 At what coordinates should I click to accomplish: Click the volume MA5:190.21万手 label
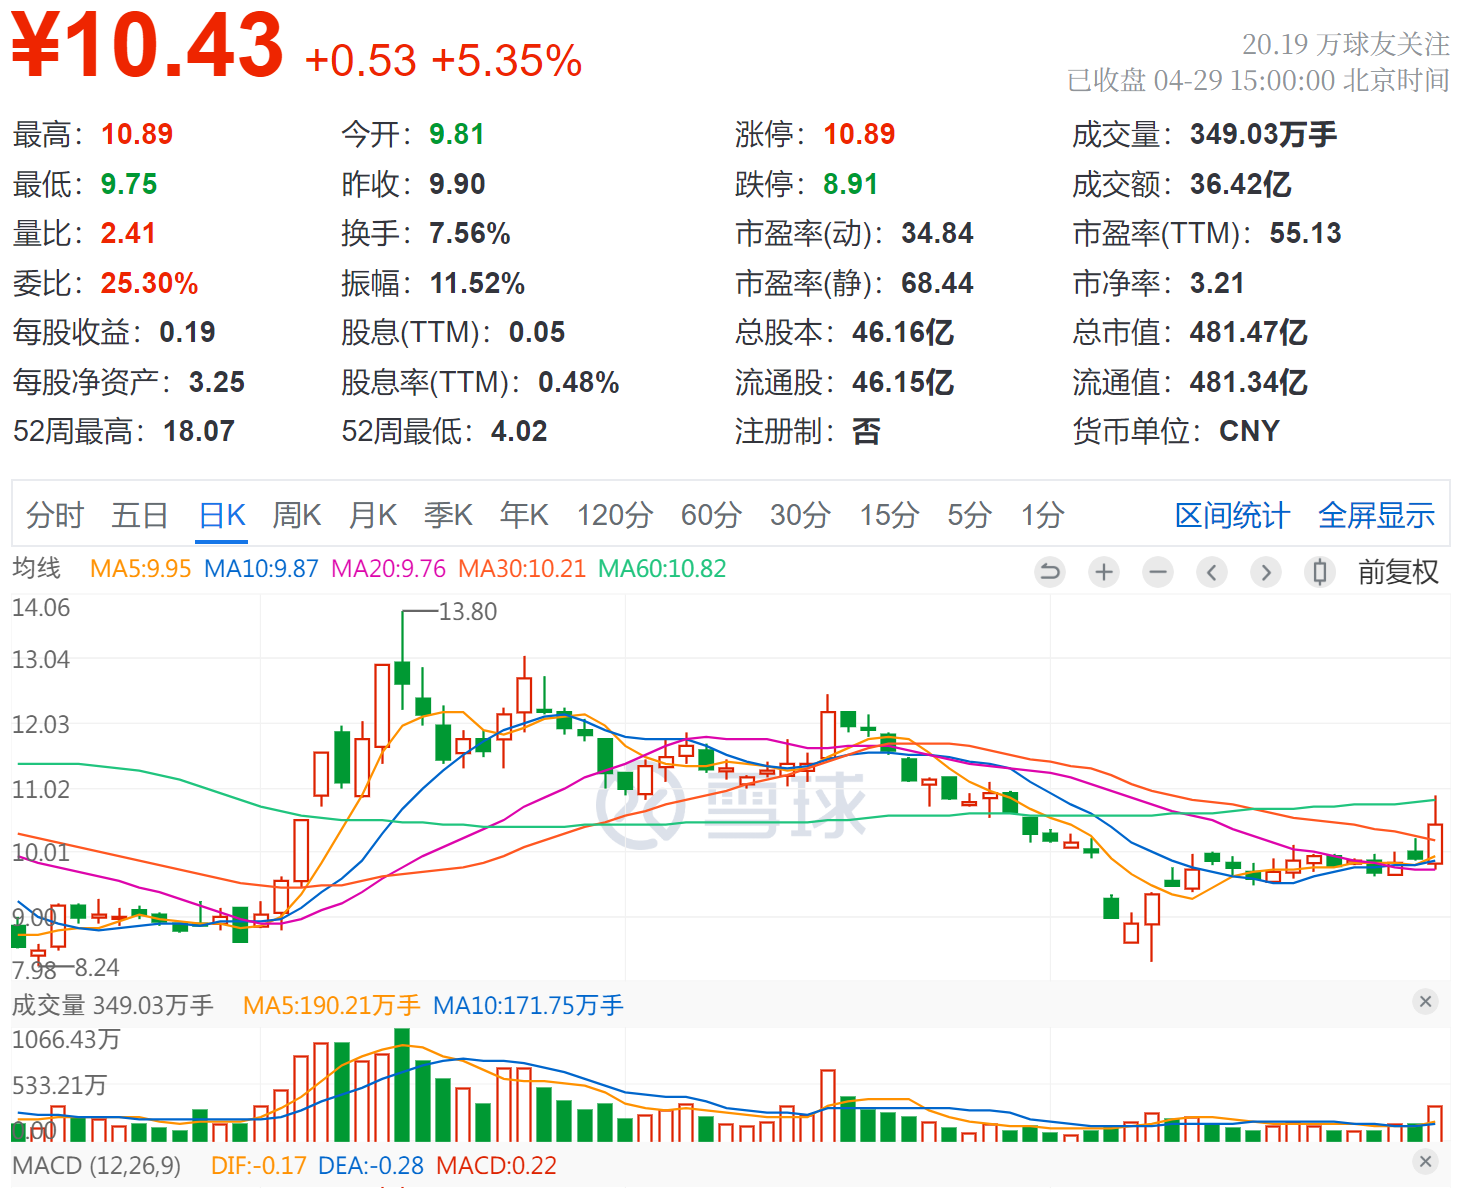pyautogui.click(x=331, y=1005)
